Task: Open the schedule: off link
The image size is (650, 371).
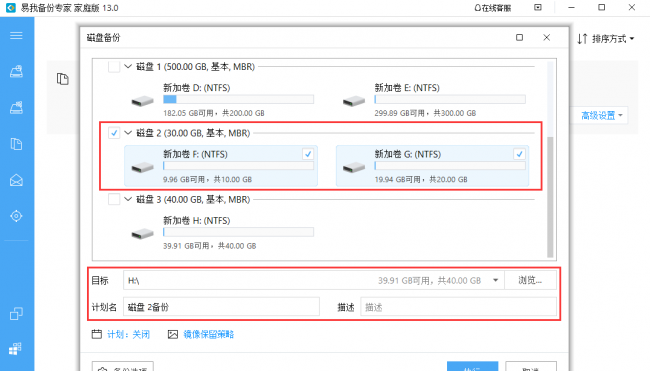Action: tap(129, 335)
